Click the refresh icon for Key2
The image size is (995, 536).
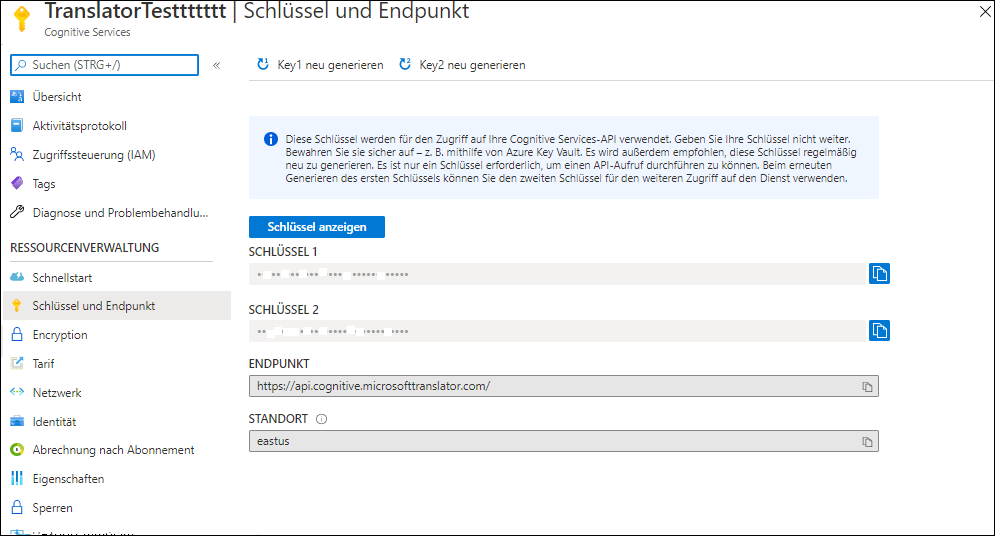405,64
